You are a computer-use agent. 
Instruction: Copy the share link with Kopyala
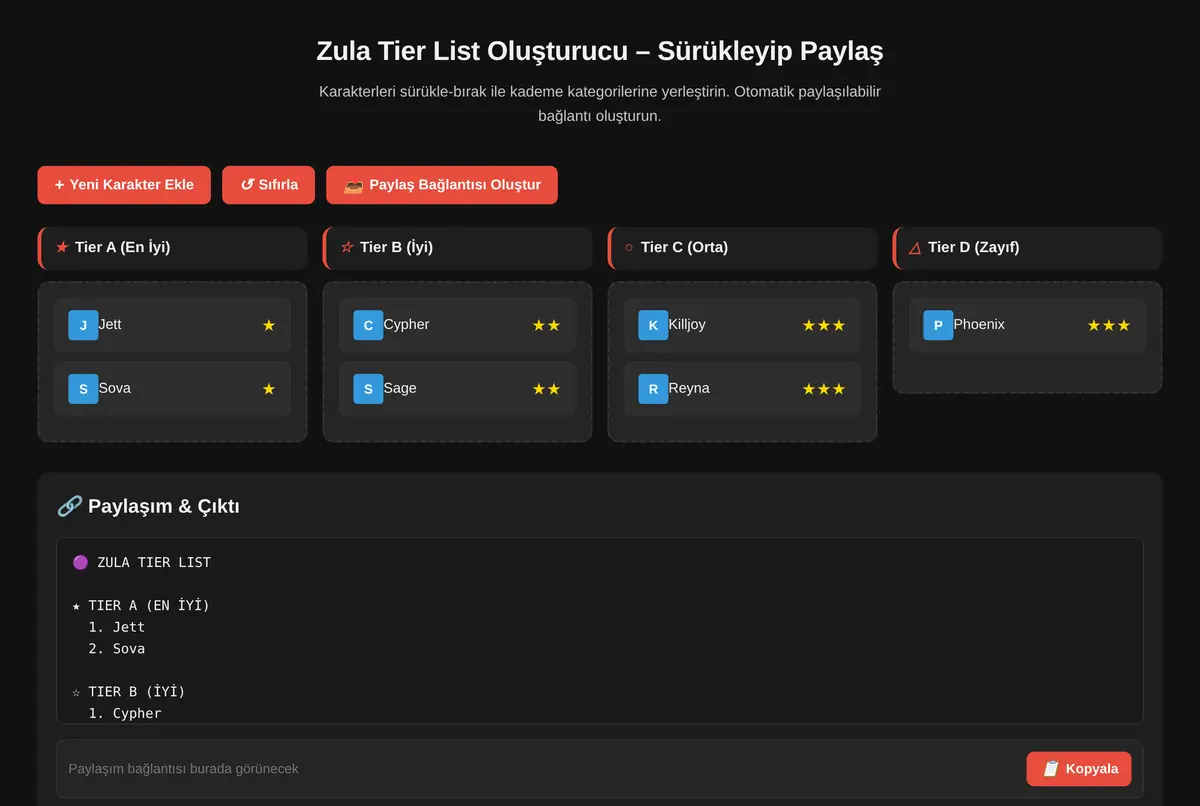(1079, 769)
